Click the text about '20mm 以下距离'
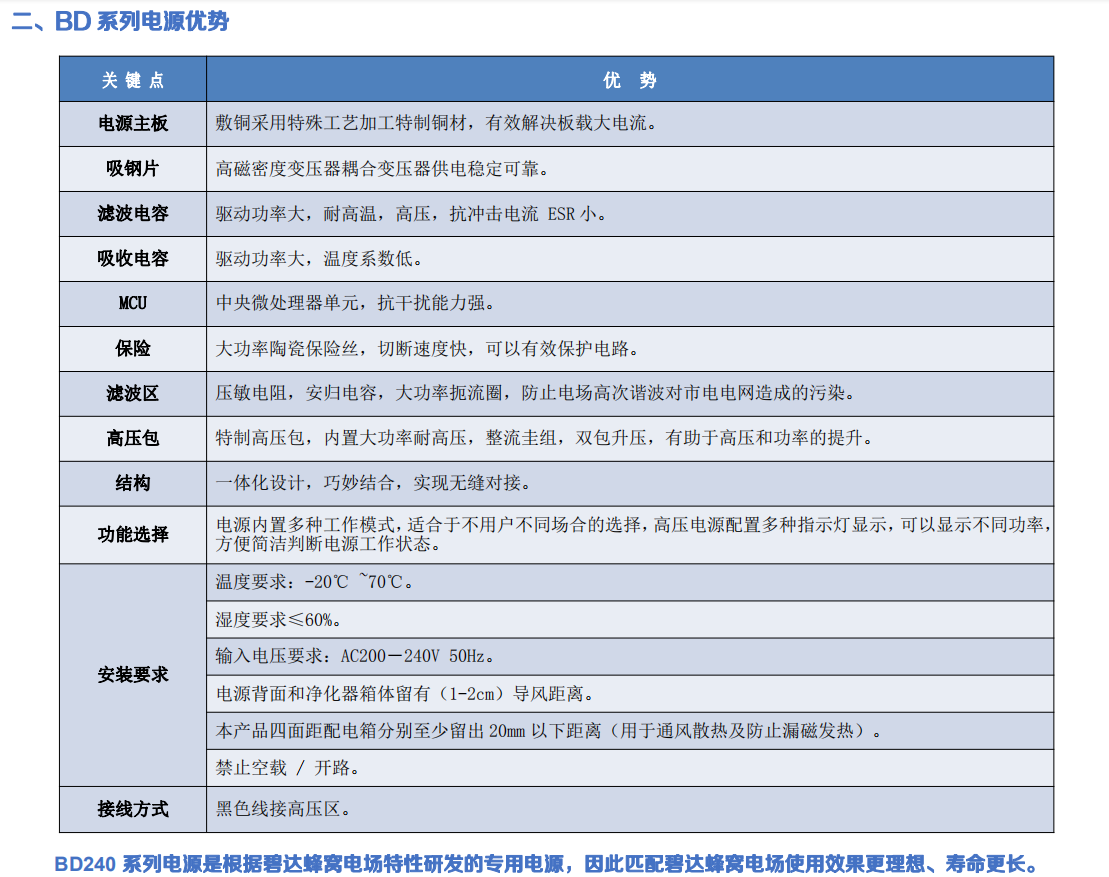1109x877 pixels. point(549,731)
